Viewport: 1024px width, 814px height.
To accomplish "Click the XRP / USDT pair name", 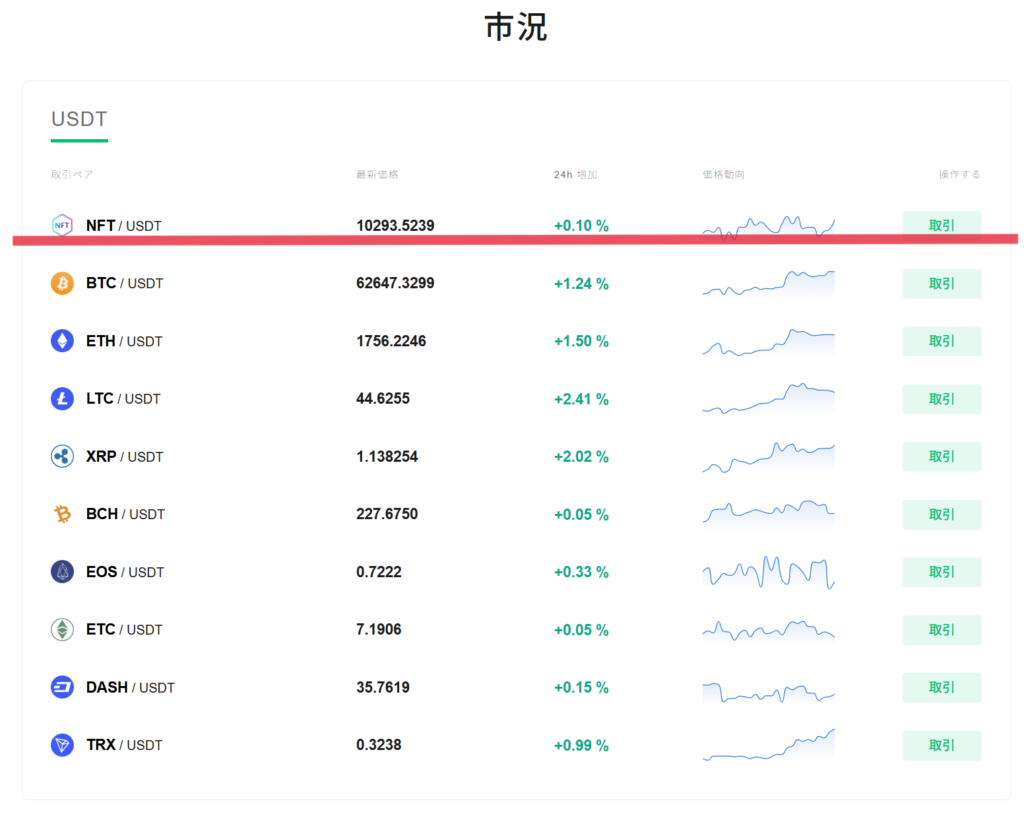I will (x=125, y=457).
